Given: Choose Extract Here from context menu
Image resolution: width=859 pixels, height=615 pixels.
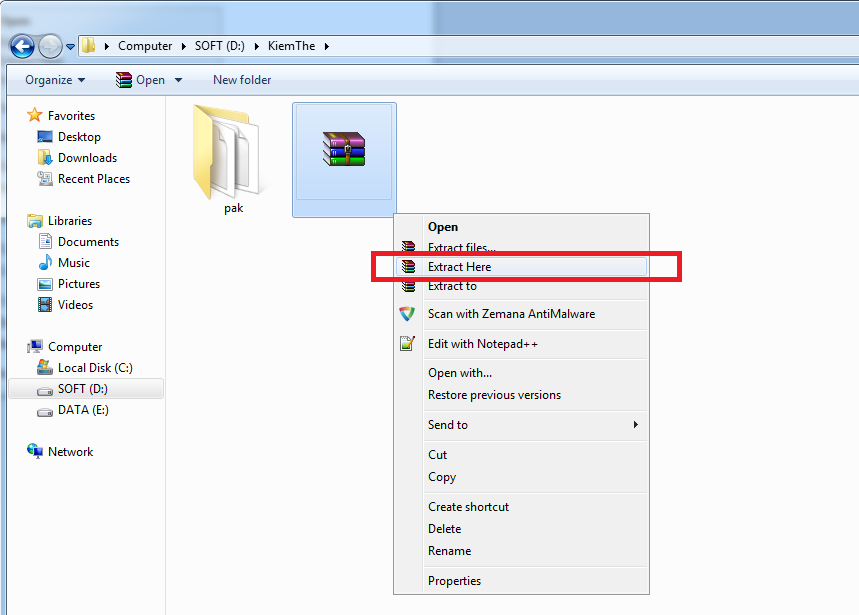Looking at the screenshot, I should 459,267.
